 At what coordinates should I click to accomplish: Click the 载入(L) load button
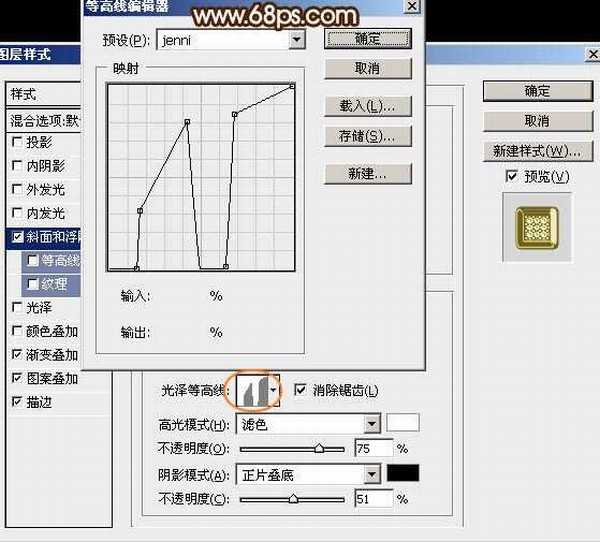[x=368, y=106]
